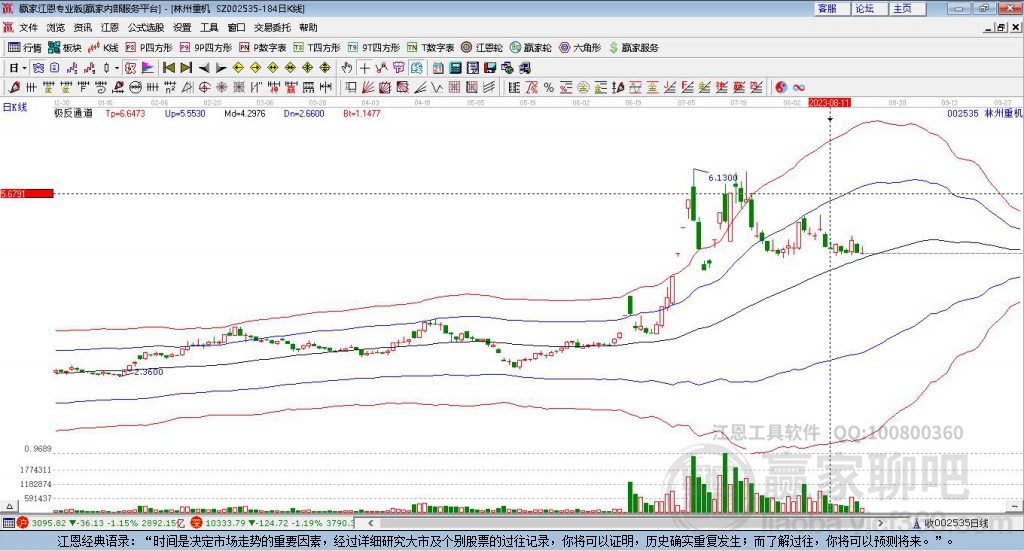Open the calculator icon
The width and height of the screenshot is (1024, 551).
click(x=455, y=68)
